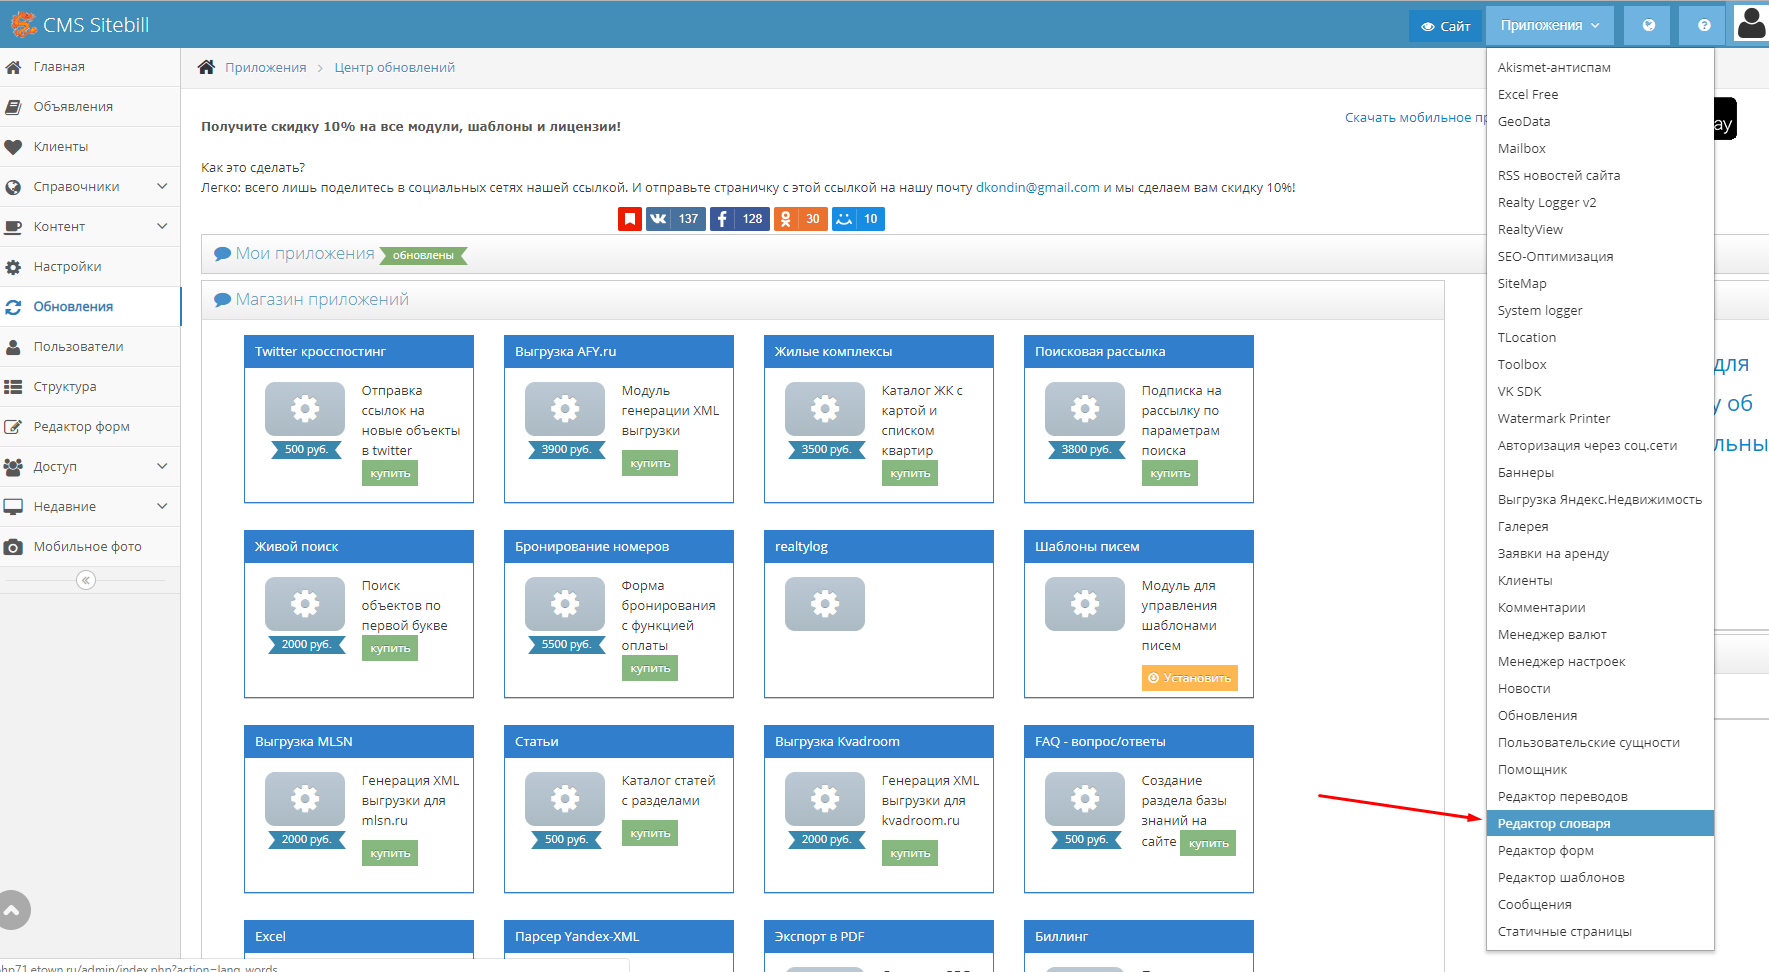Image resolution: width=1769 pixels, height=972 pixels.
Task: Open the Приложения dropdown menu
Action: tap(1549, 26)
